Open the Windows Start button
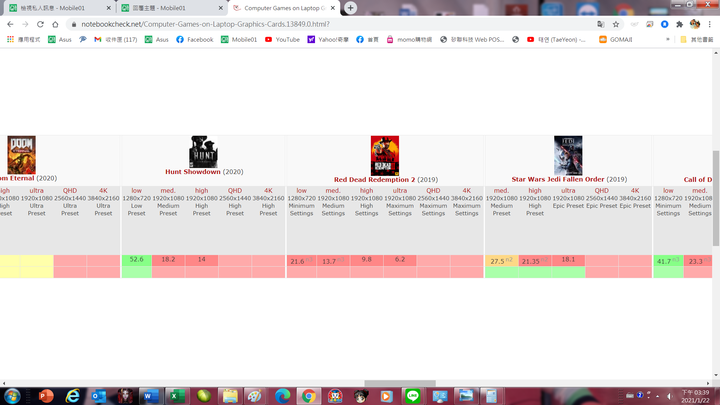The width and height of the screenshot is (720, 405). pyautogui.click(x=12, y=396)
